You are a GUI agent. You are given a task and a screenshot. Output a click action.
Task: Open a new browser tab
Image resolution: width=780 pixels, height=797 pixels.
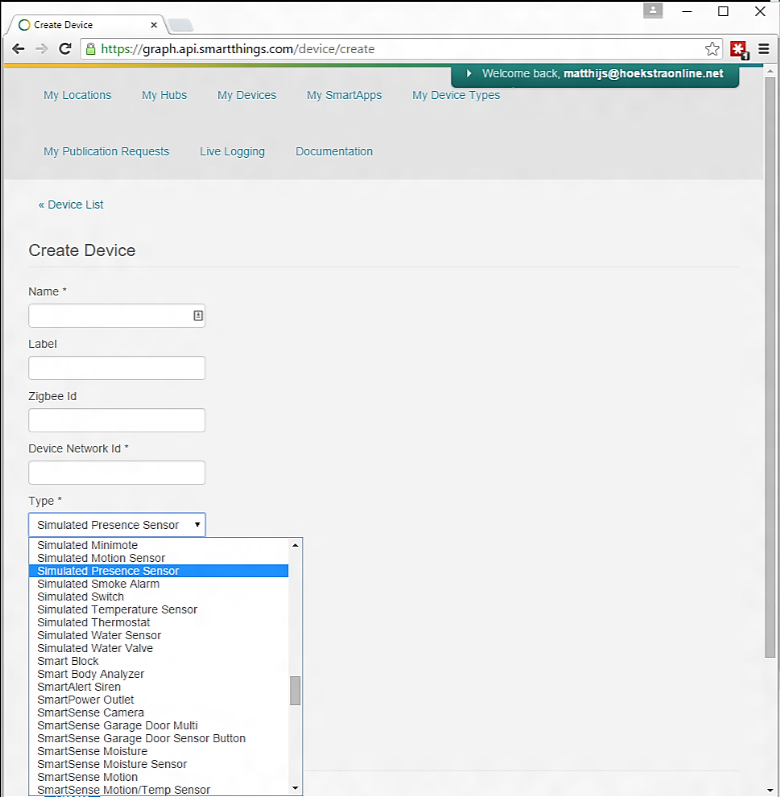coord(180,24)
